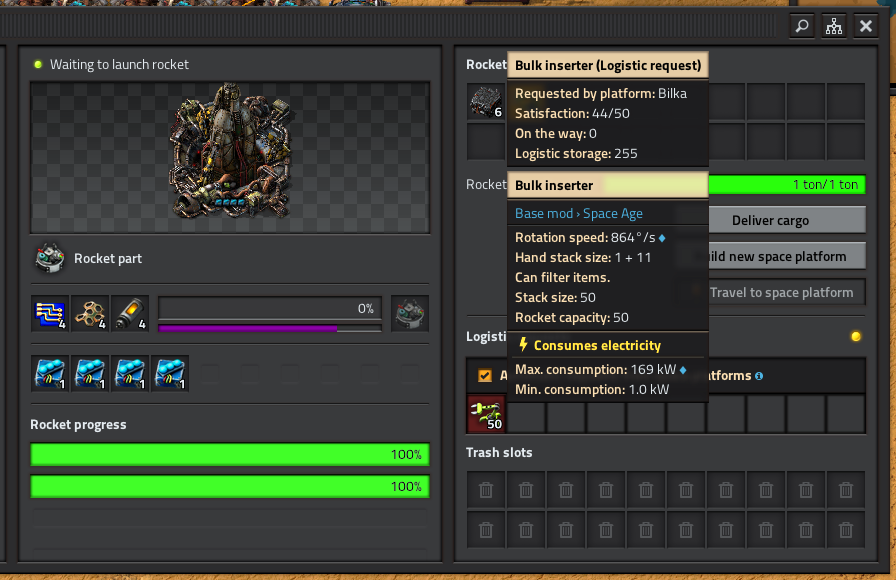Toggle automatic requests from space platforms checkbox
This screenshot has height=580, width=896.
point(485,375)
